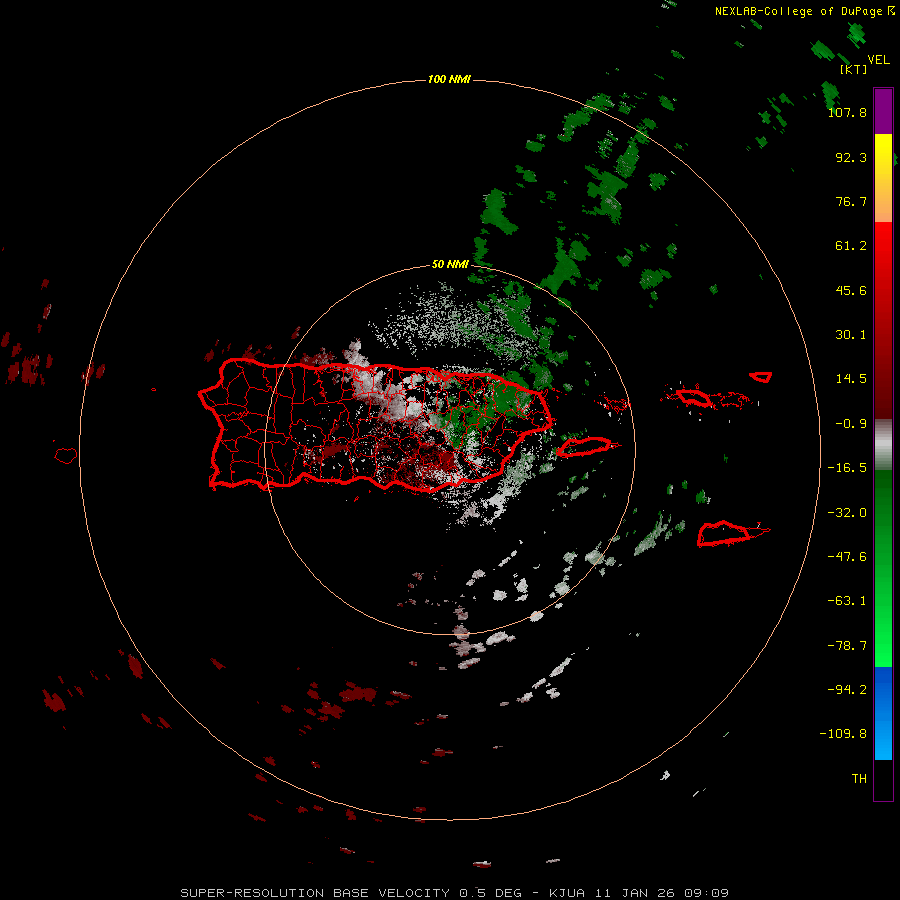Click the -109.8 velocity scale value
The width and height of the screenshot is (900, 900).
coord(843,734)
